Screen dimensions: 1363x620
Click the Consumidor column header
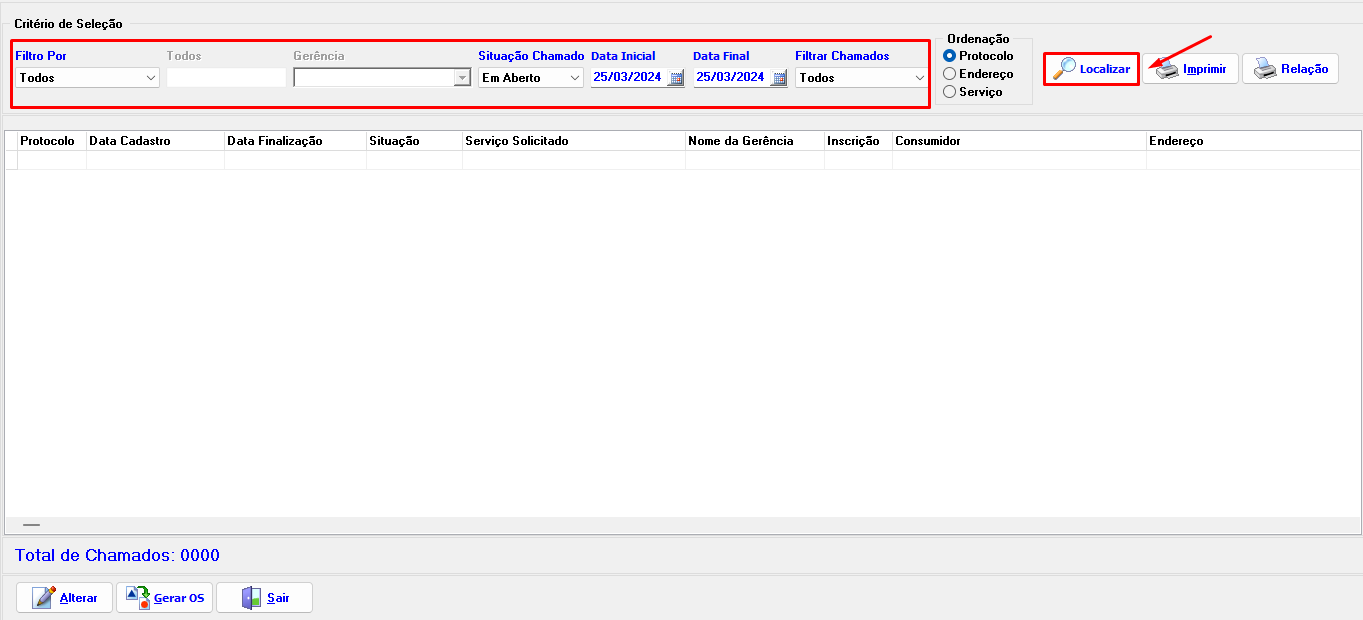1020,141
